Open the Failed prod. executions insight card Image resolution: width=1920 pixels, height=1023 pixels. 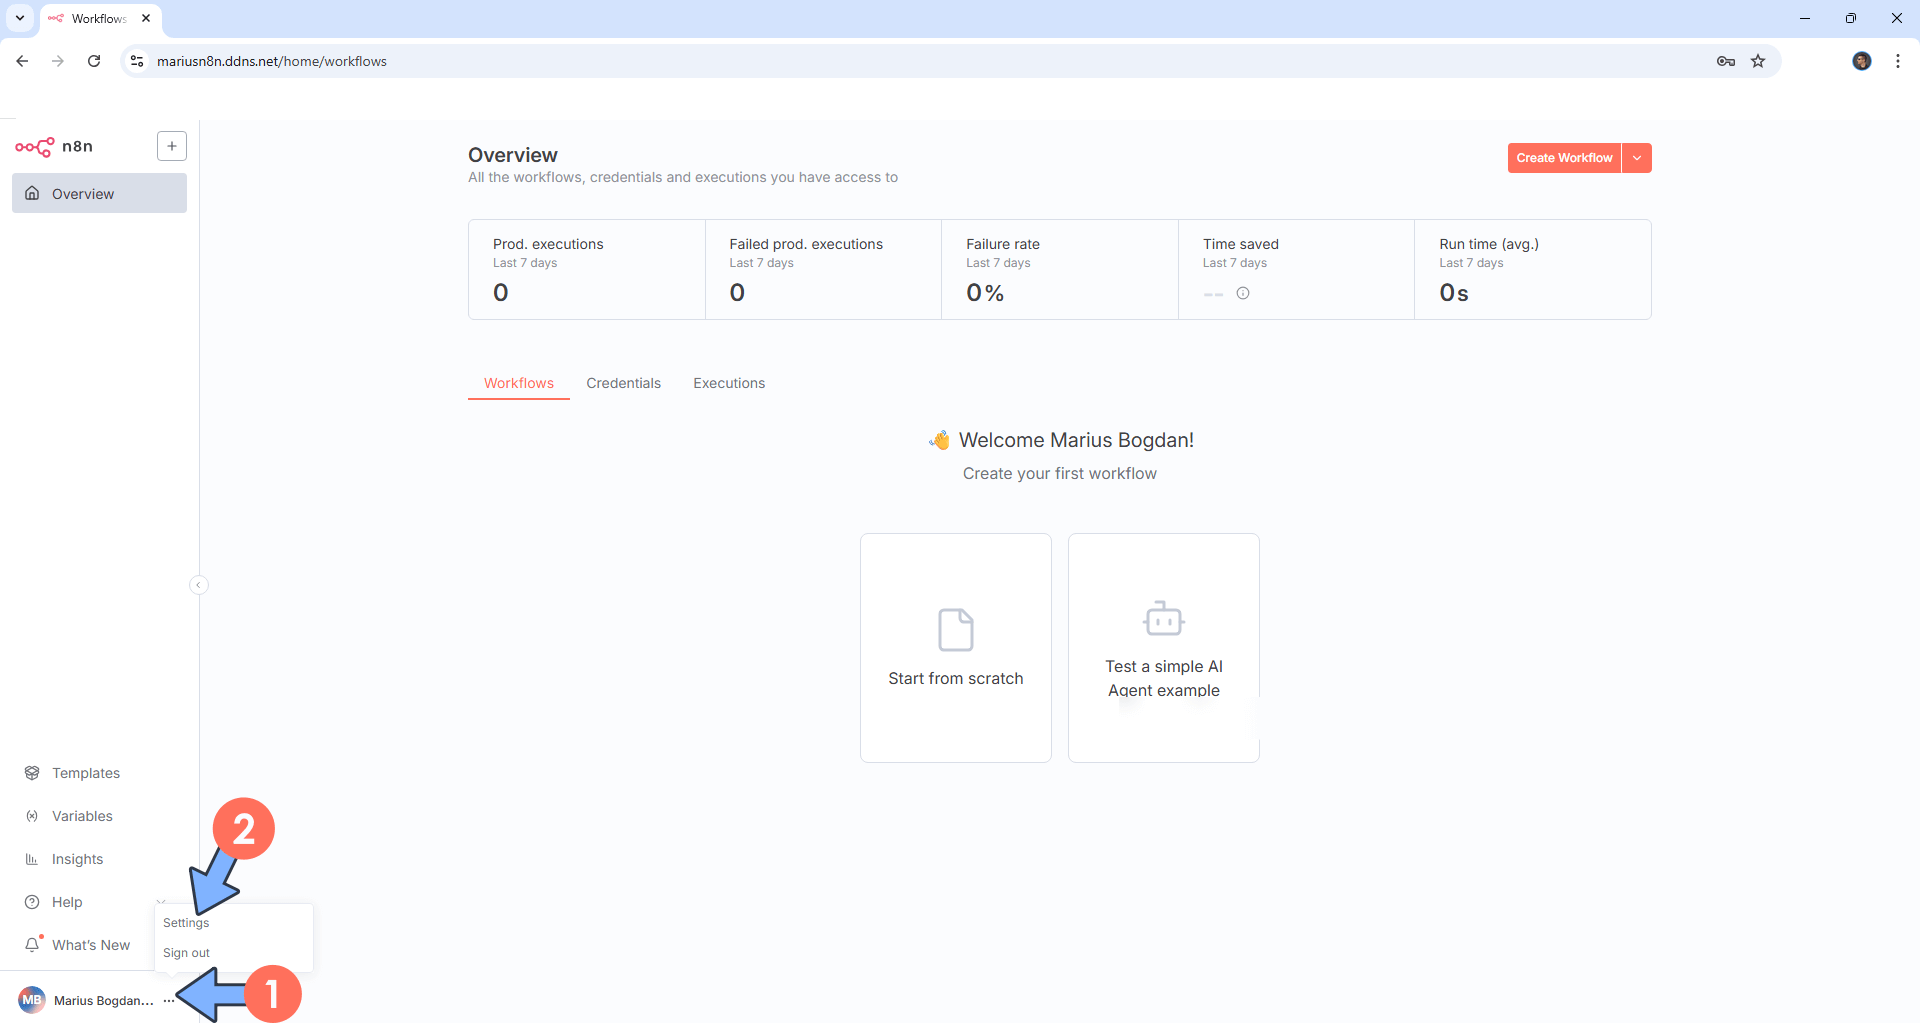[x=824, y=270]
